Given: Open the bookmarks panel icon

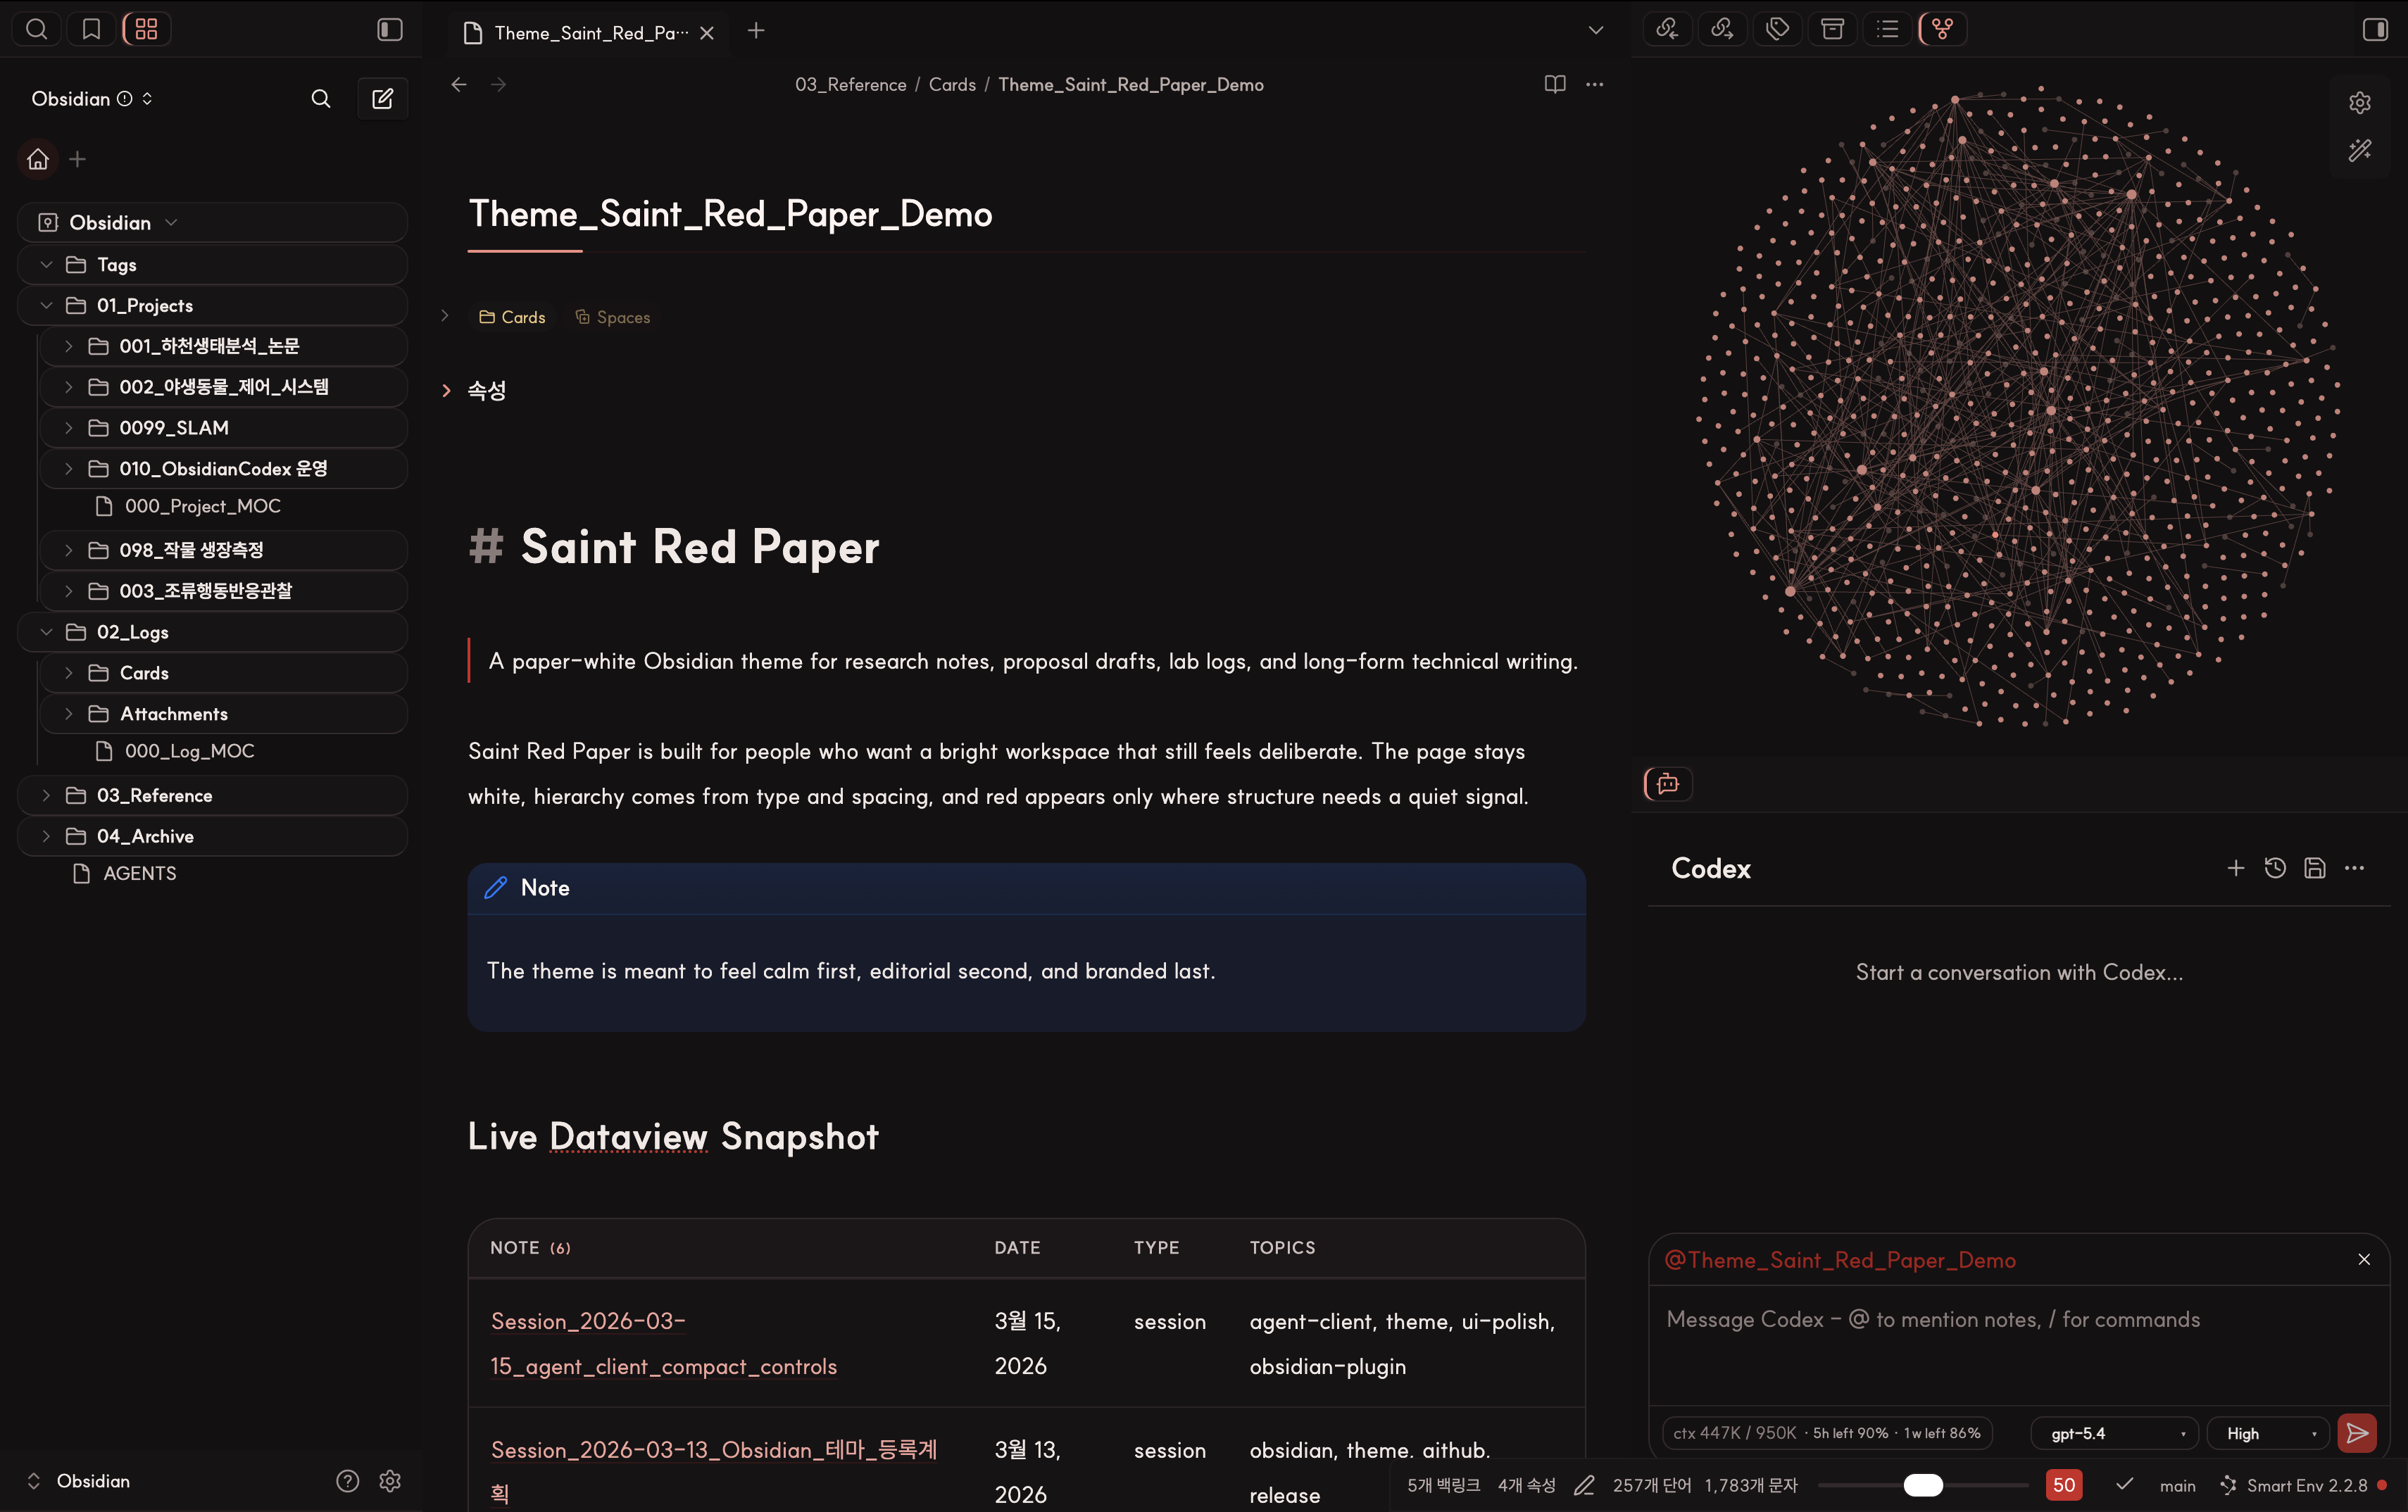Looking at the screenshot, I should pyautogui.click(x=91, y=29).
